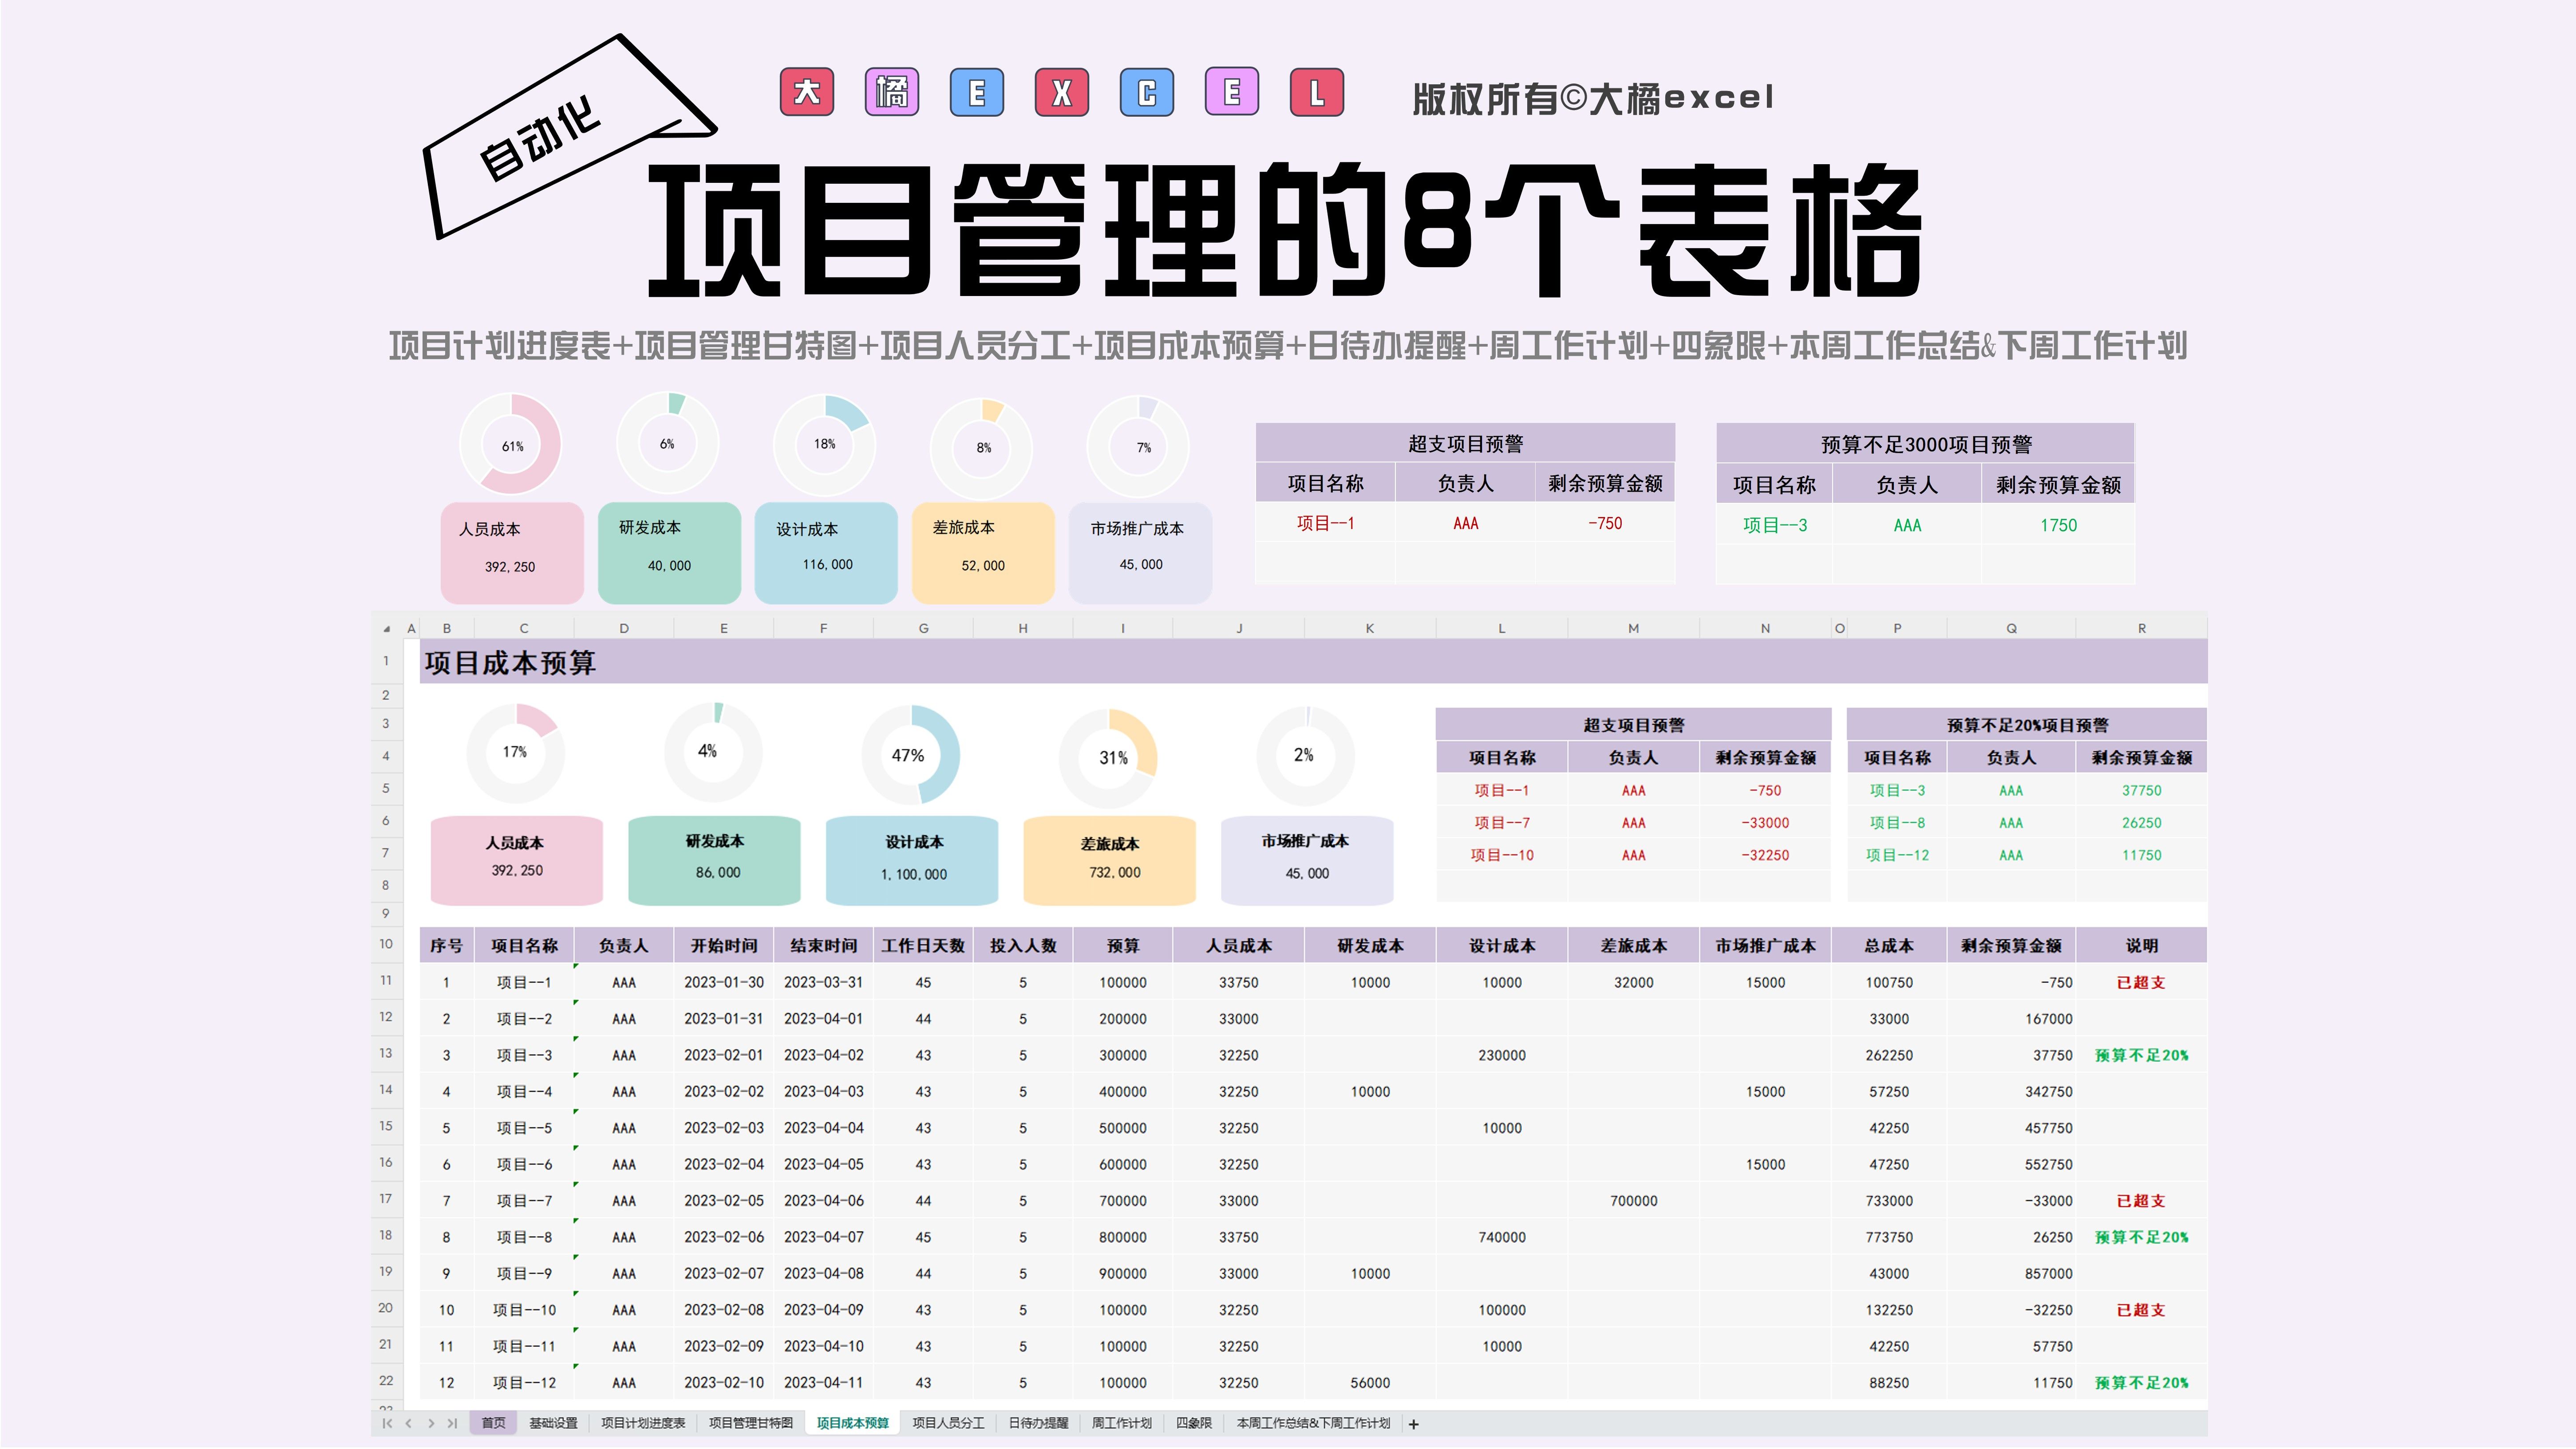Select column R header
The width and height of the screenshot is (2576, 1449).
click(x=2141, y=629)
